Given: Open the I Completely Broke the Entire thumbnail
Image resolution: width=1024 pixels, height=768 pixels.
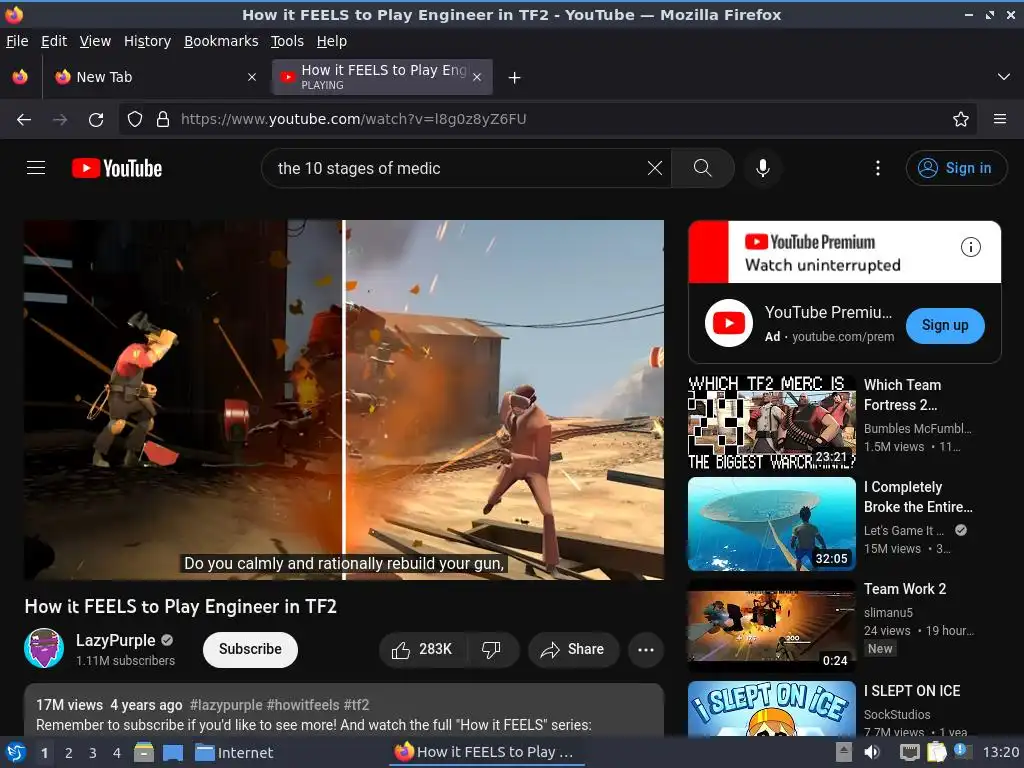Looking at the screenshot, I should coord(772,524).
